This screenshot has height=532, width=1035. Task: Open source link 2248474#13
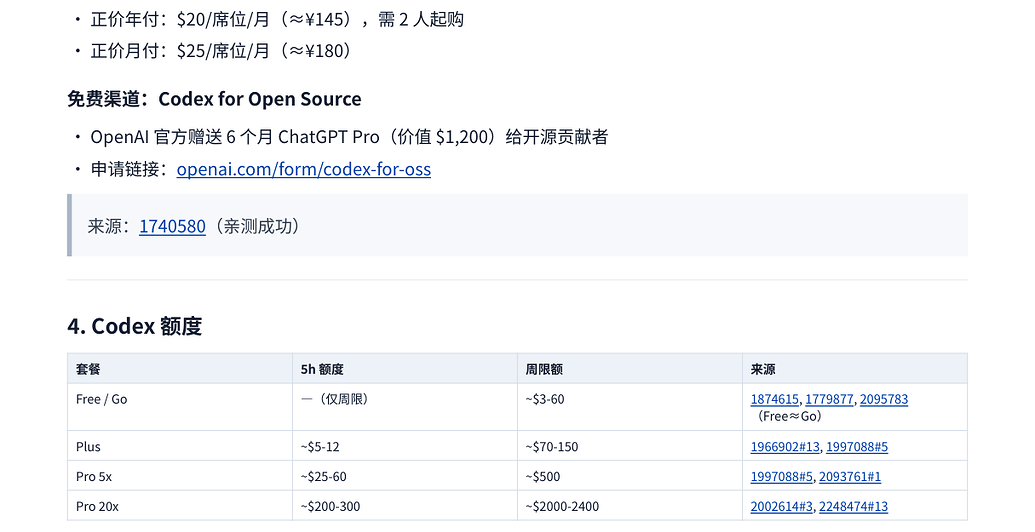(853, 506)
